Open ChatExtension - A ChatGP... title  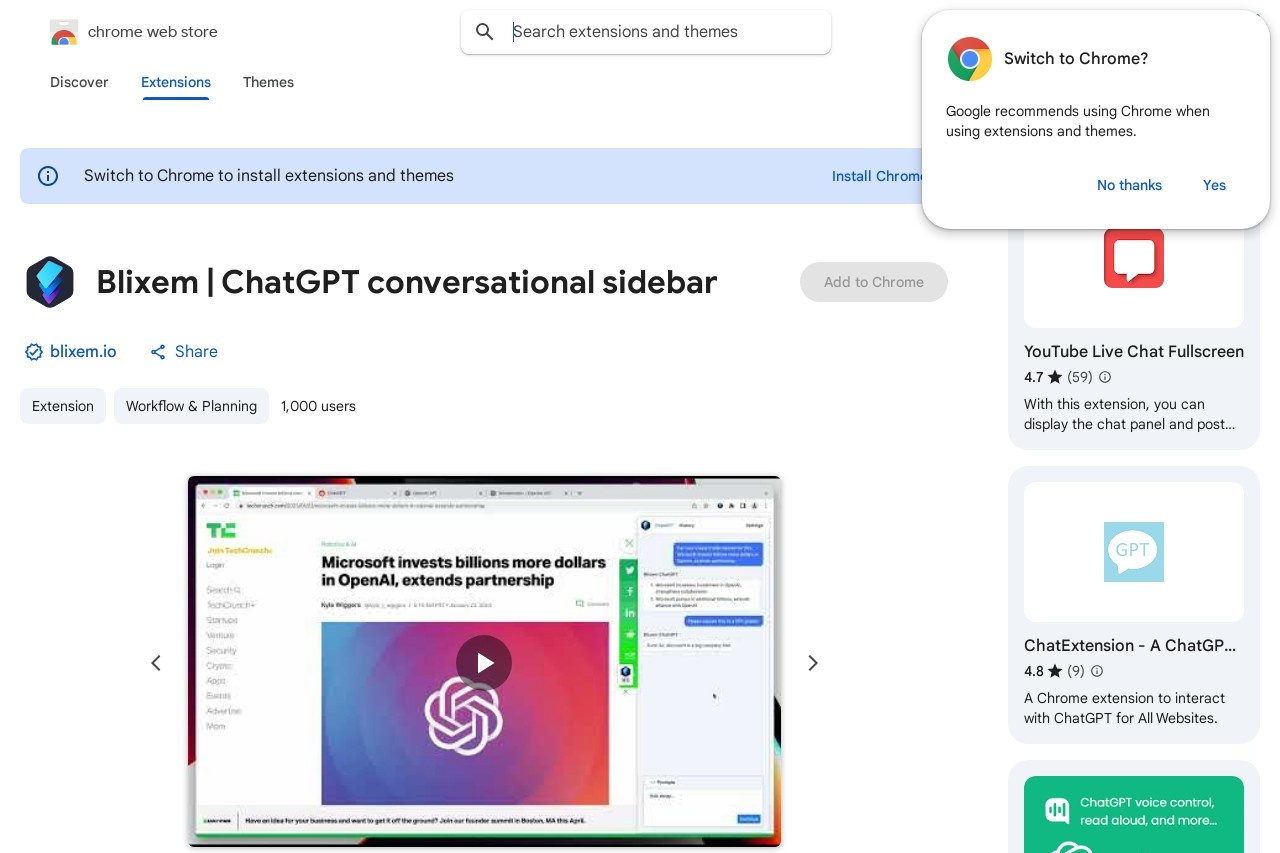click(1130, 646)
